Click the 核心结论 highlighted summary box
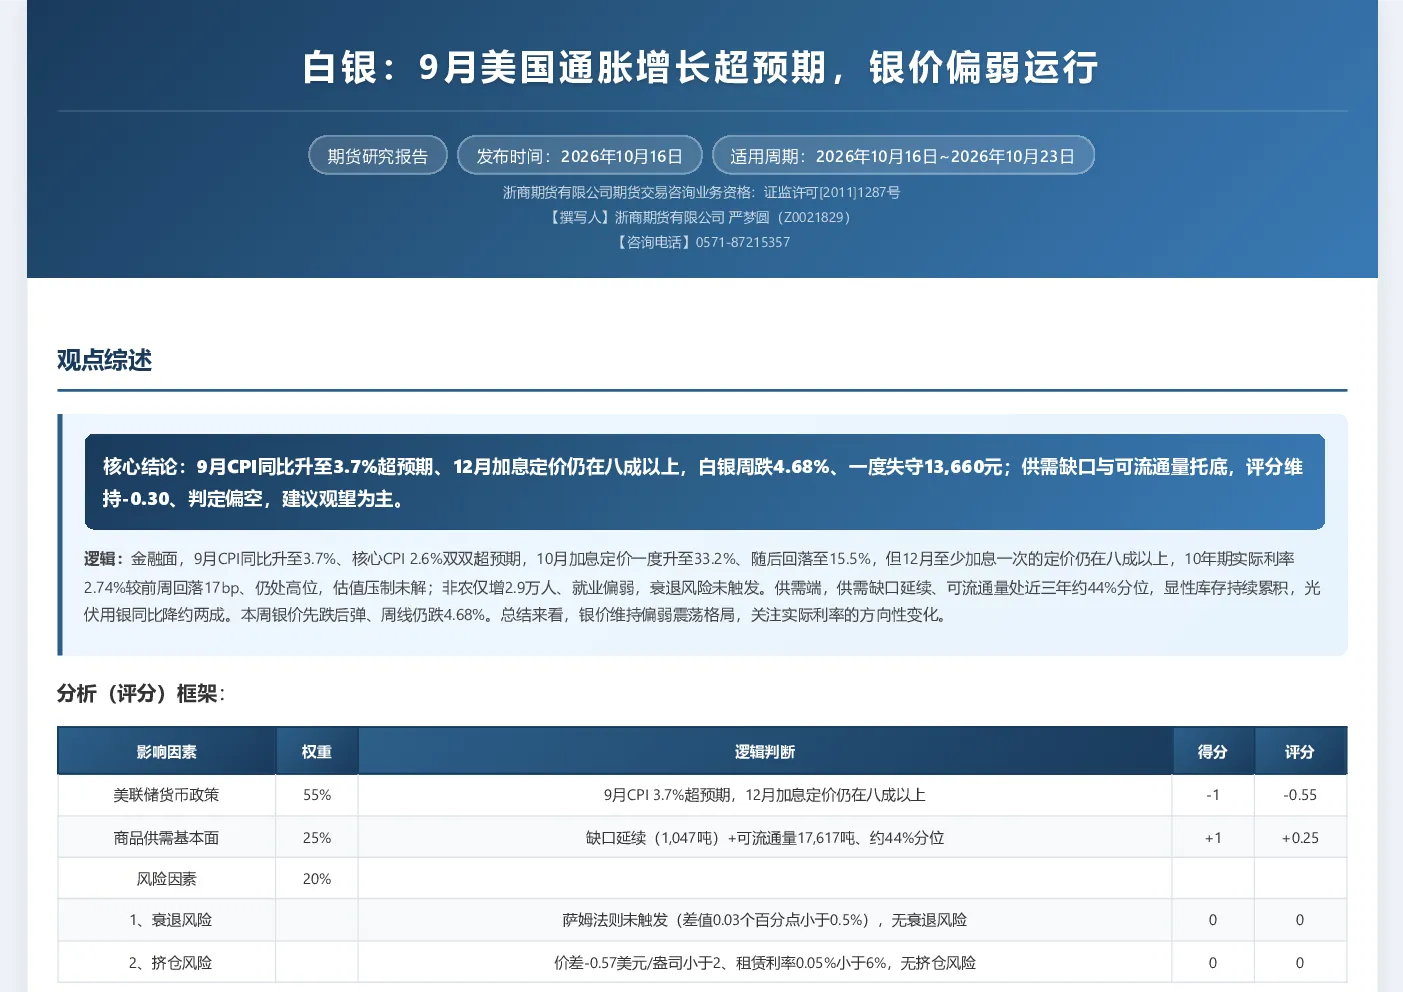Screen dimensions: 1403x992 704,482
